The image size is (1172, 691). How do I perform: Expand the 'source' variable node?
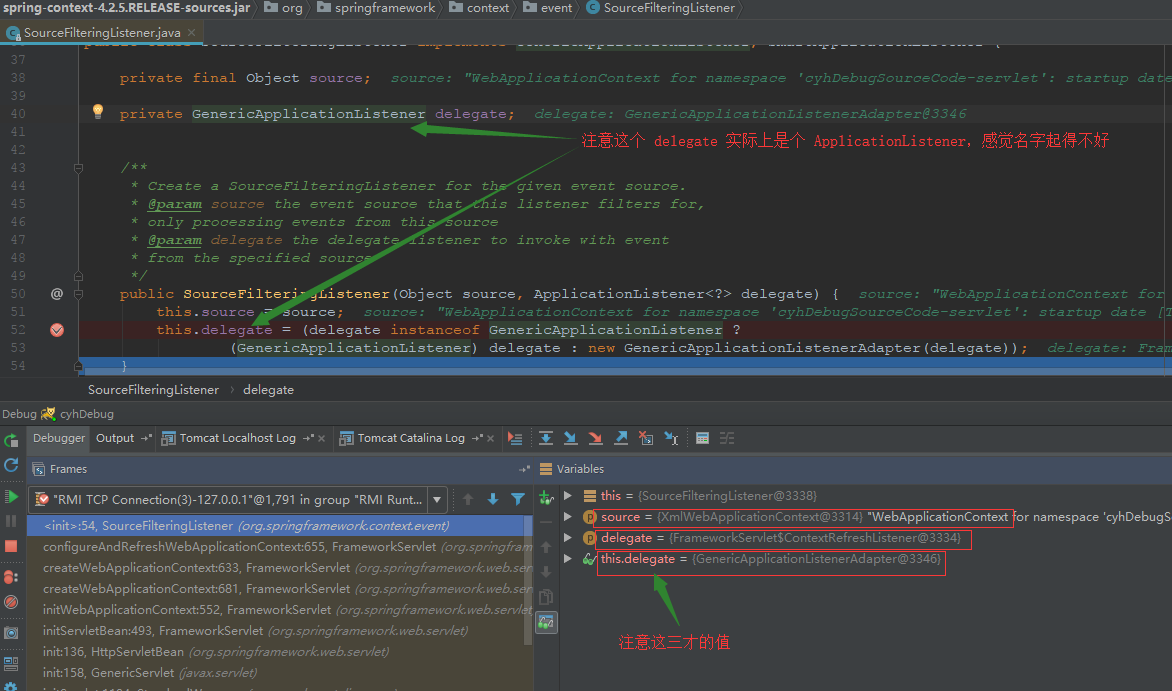pyautogui.click(x=568, y=517)
